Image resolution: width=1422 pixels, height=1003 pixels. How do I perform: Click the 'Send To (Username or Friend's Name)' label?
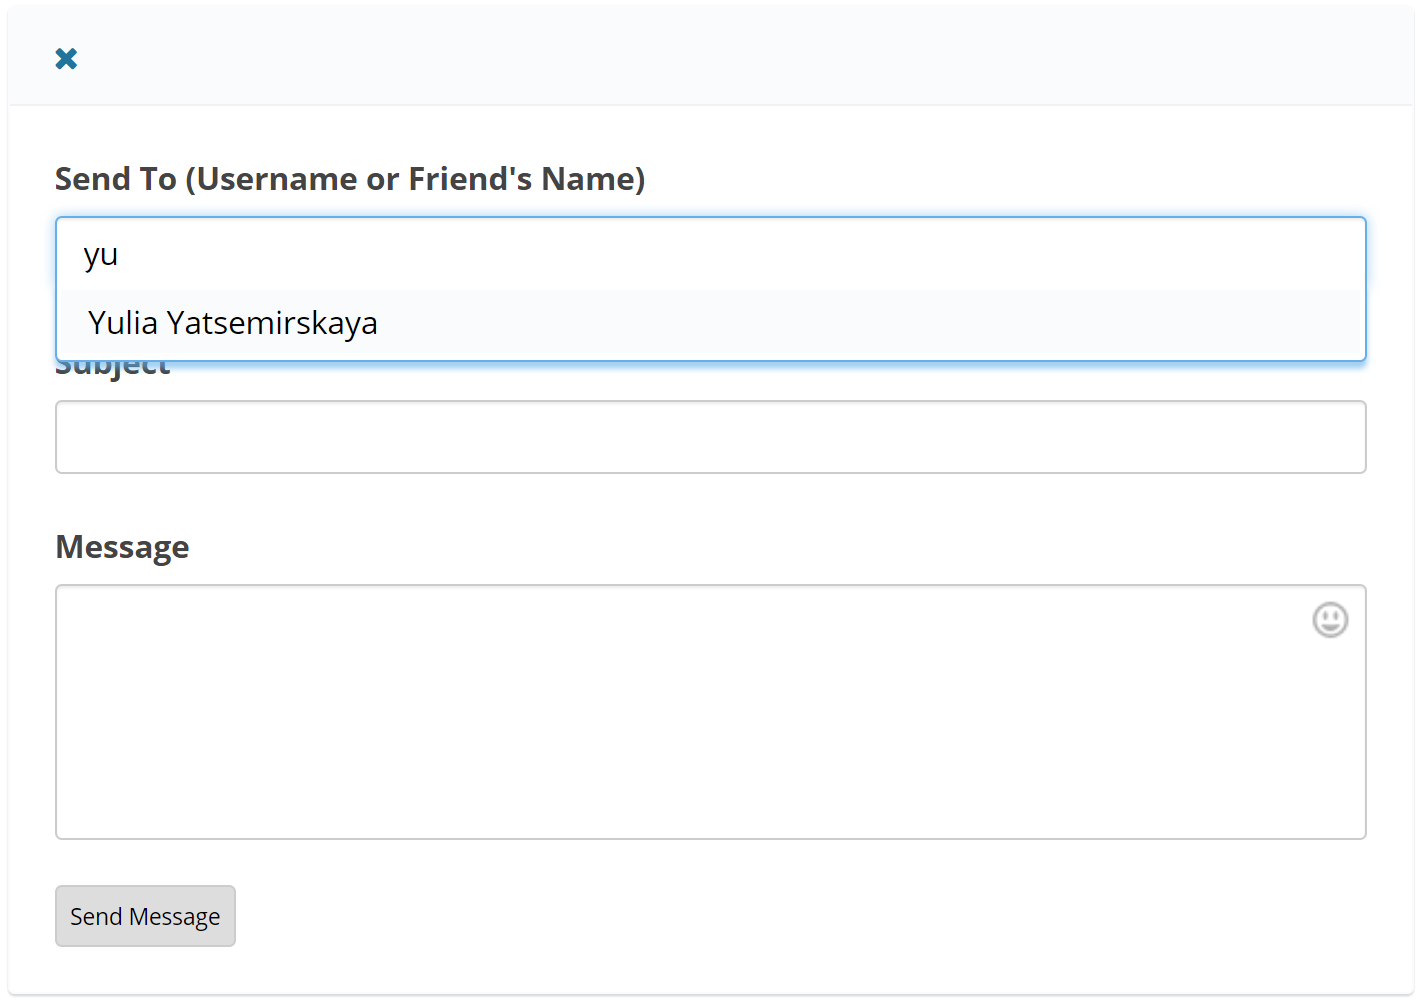(350, 179)
